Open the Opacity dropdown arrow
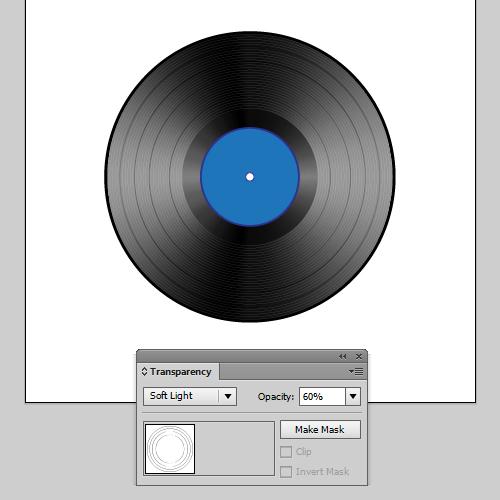Viewport: 500px width, 500px height. (353, 396)
